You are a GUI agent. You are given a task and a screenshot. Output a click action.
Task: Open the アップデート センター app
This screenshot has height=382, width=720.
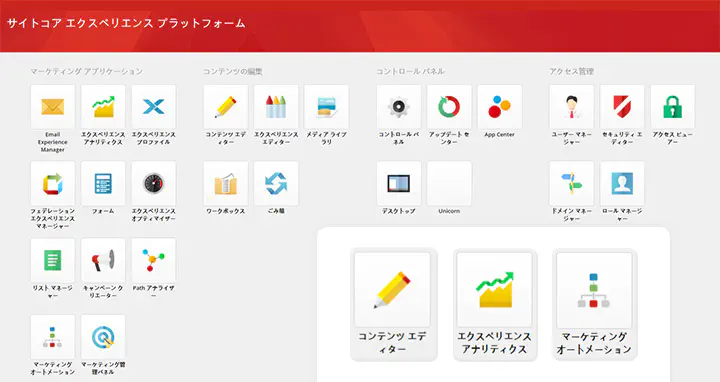(x=449, y=107)
